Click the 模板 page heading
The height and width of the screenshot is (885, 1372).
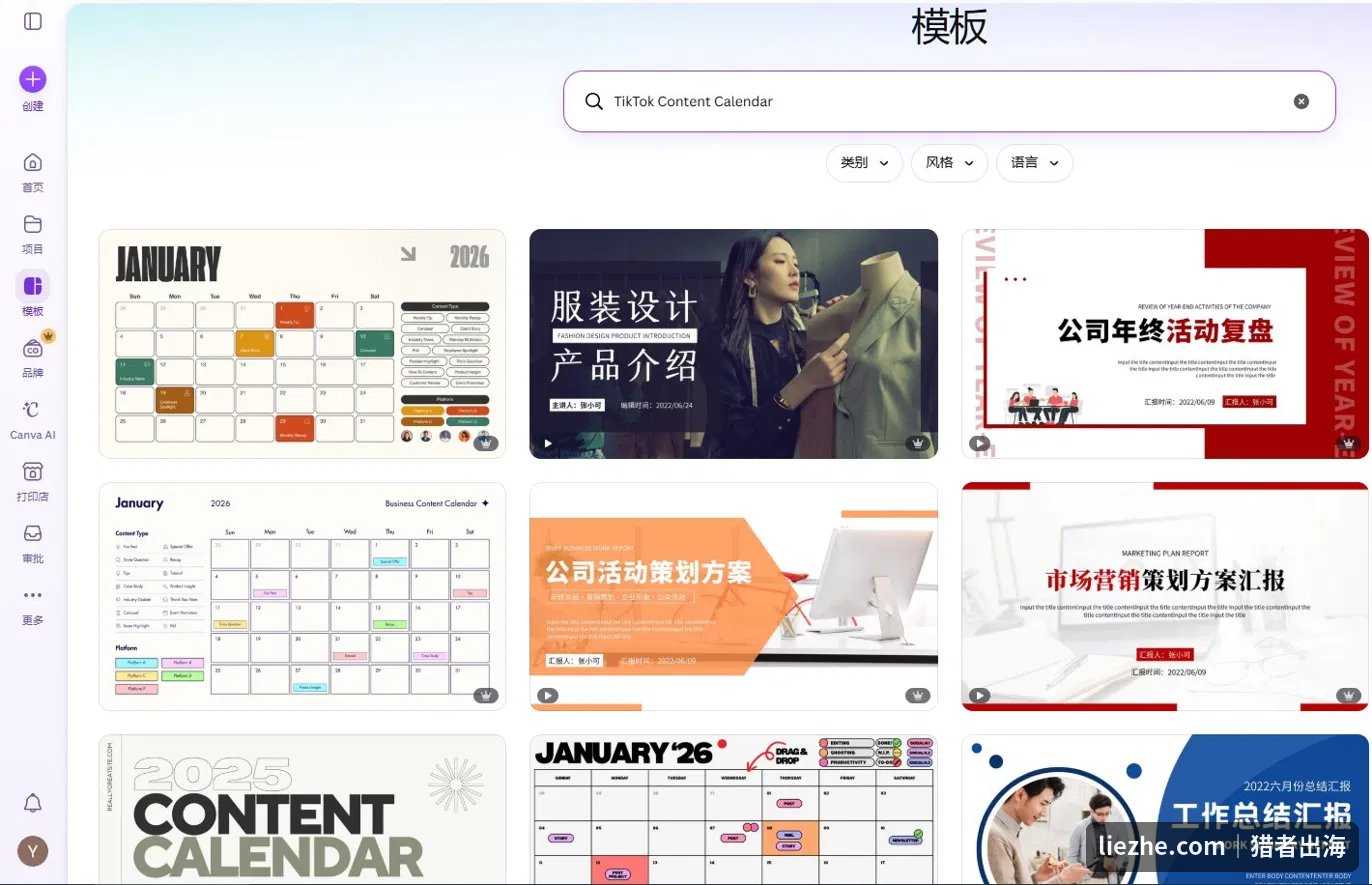[949, 27]
